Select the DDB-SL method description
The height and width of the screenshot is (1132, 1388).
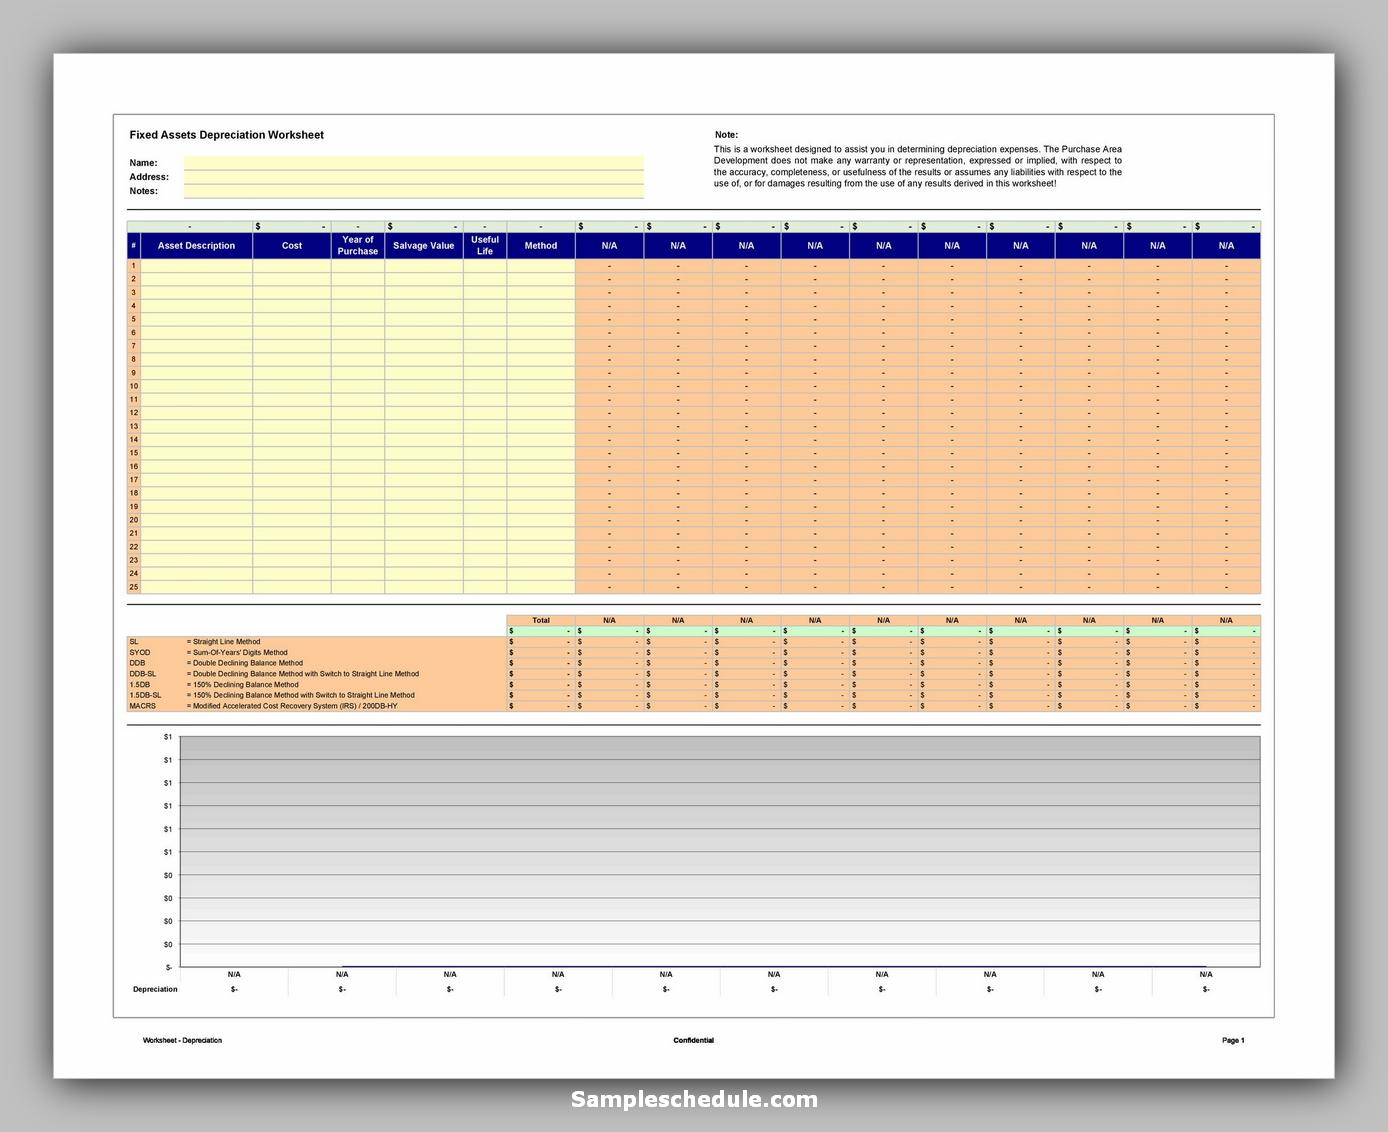(x=301, y=674)
